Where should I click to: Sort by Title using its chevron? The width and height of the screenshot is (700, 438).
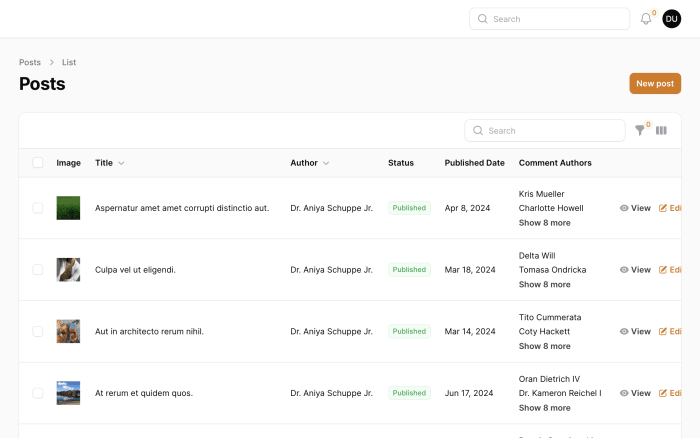[x=121, y=163]
